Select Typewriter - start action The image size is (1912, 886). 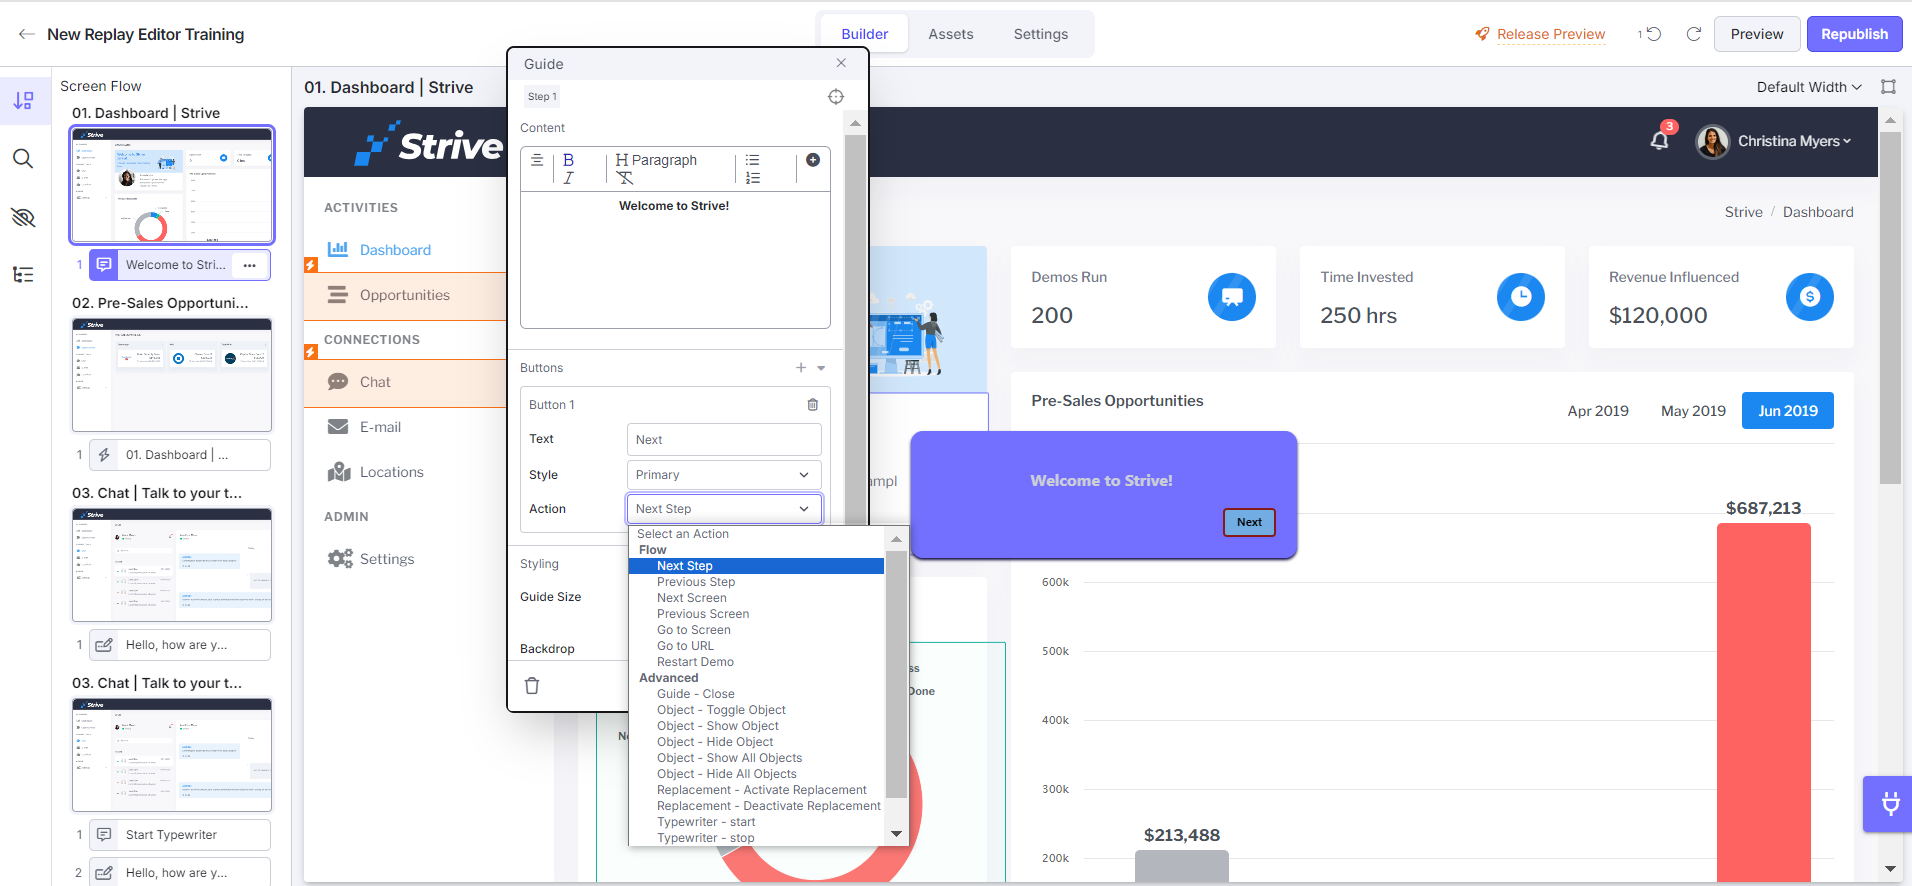706,822
